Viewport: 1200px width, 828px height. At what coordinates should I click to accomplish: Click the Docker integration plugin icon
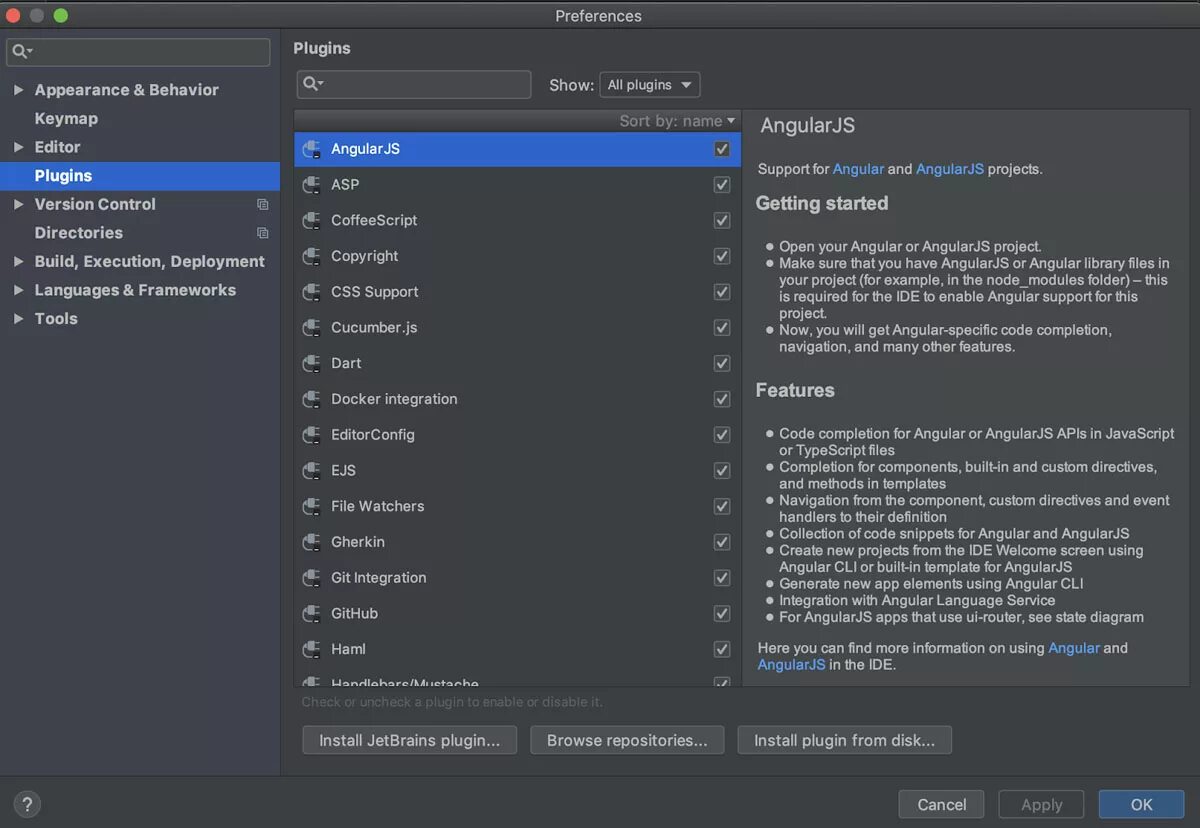coord(311,399)
